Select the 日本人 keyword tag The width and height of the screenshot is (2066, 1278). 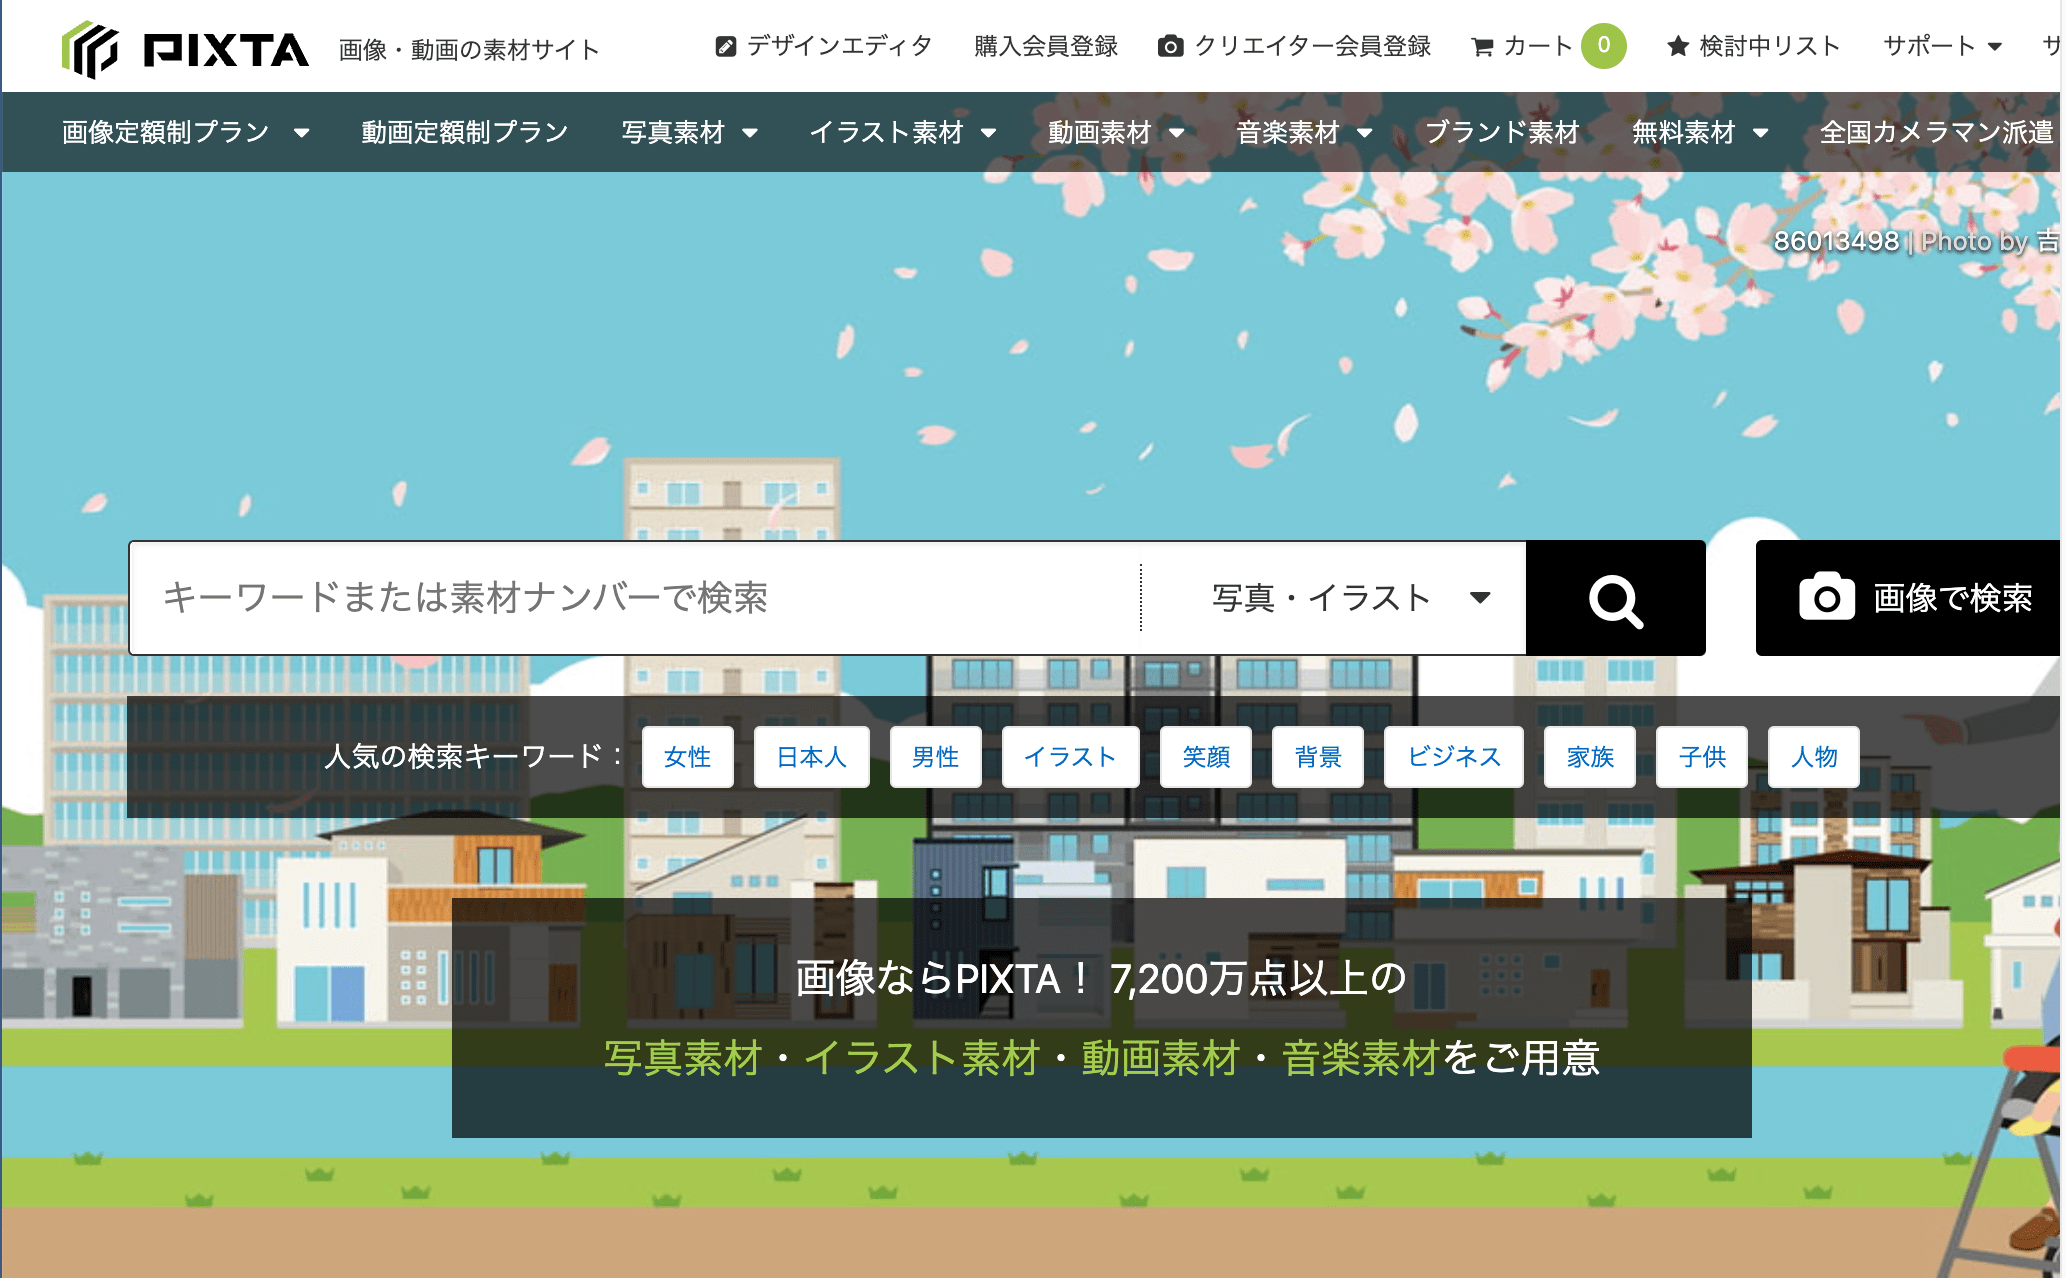(x=812, y=757)
